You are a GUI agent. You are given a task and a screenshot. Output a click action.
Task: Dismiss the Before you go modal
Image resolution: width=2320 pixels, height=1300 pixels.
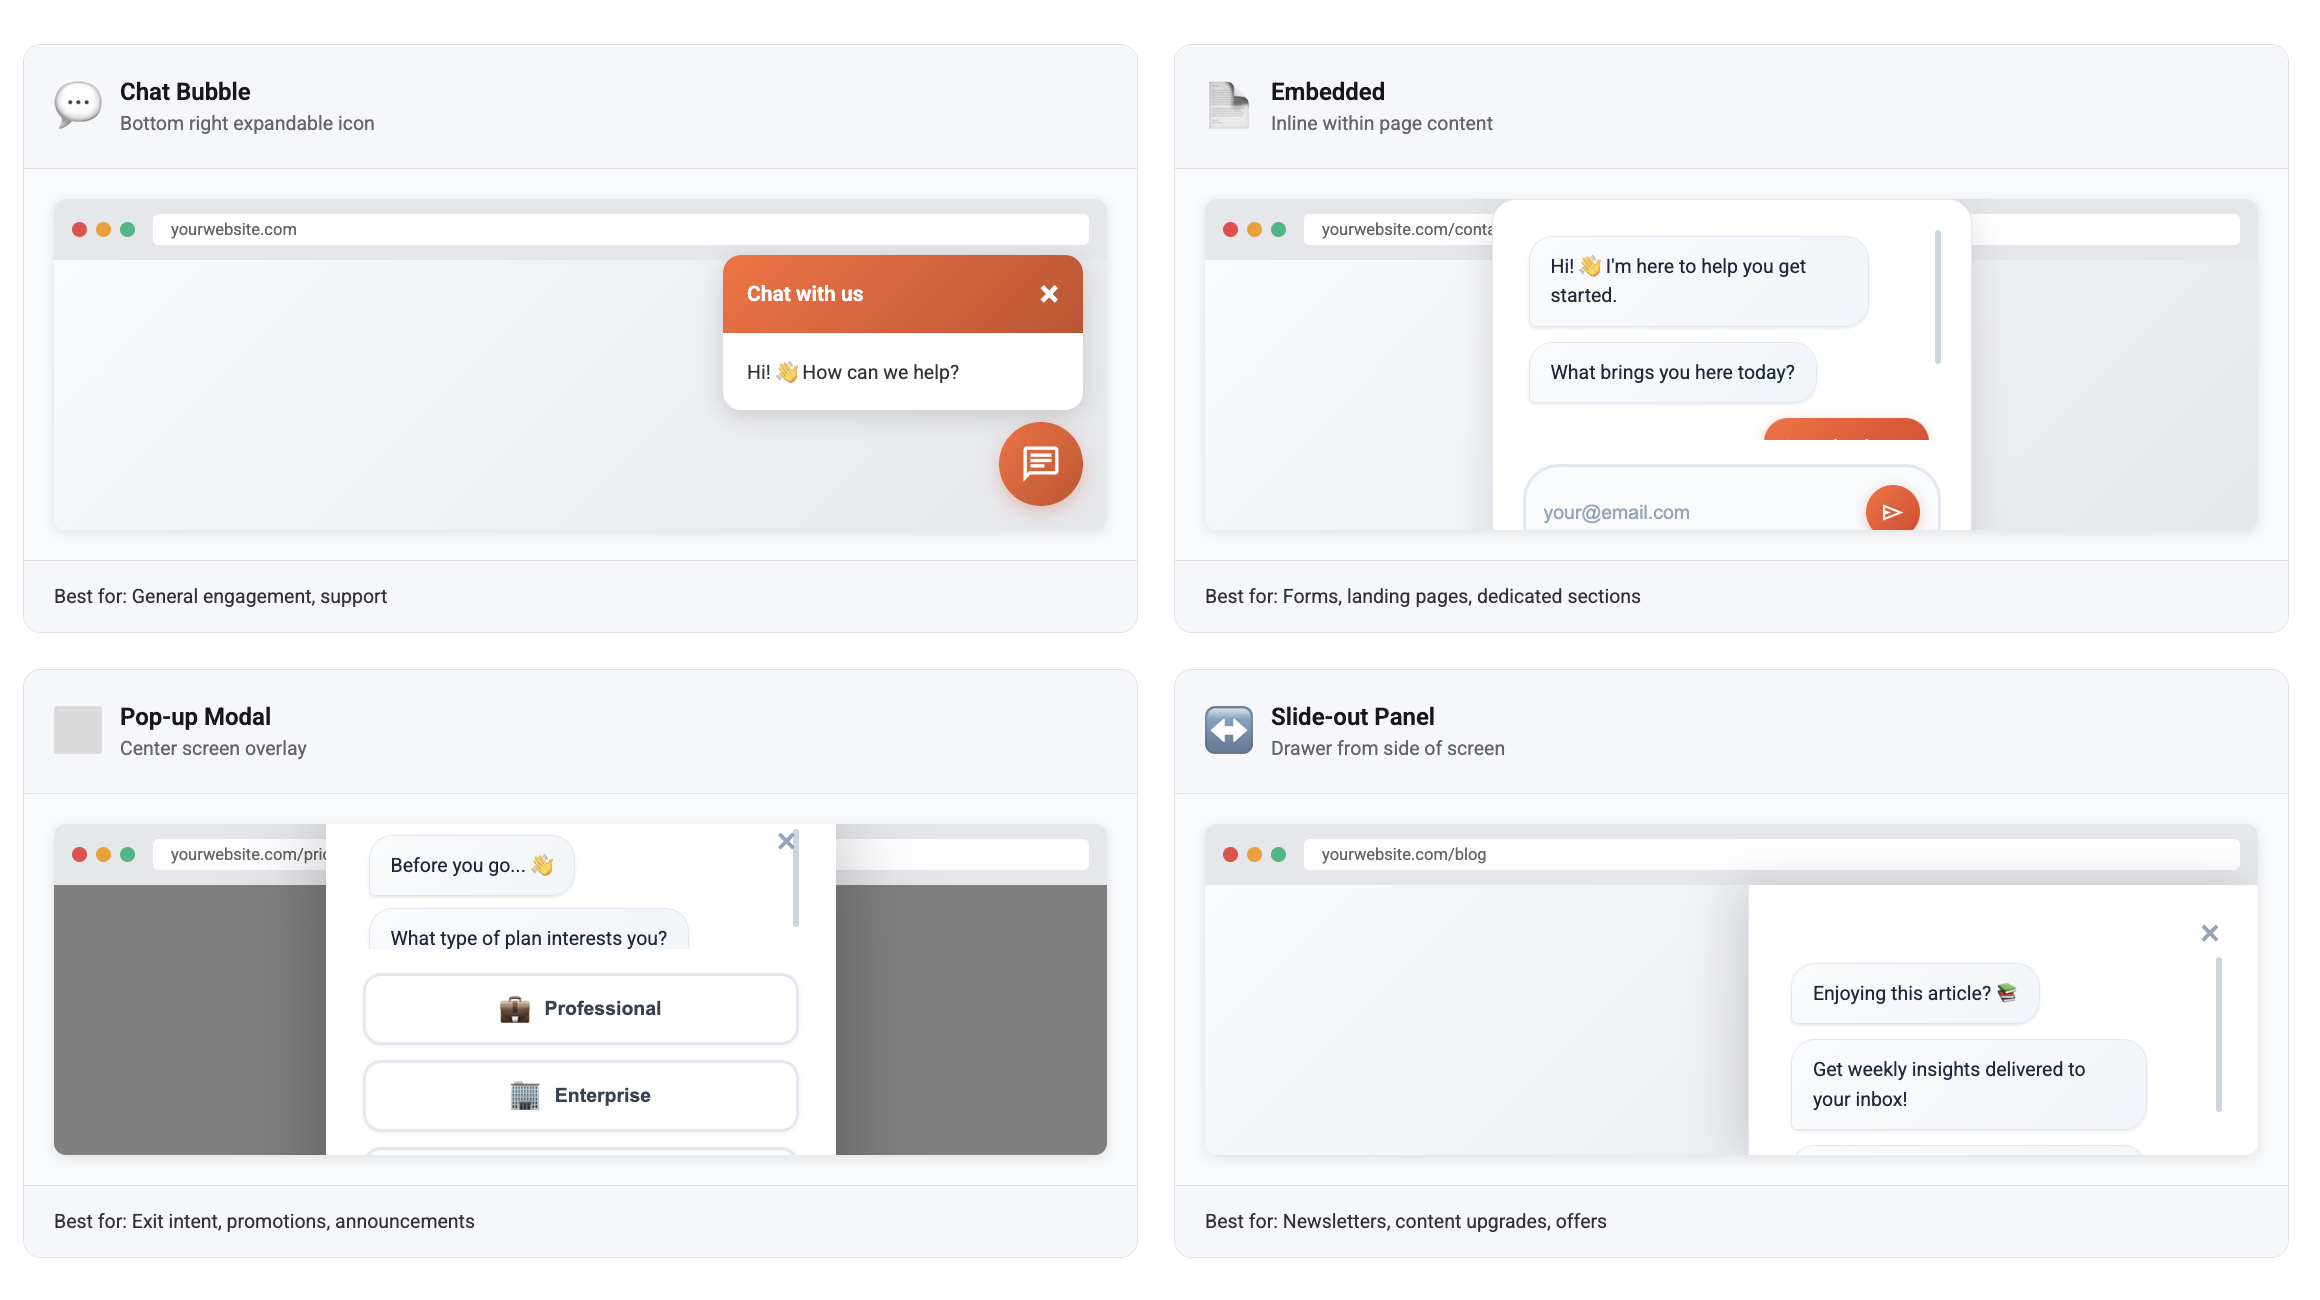click(786, 841)
